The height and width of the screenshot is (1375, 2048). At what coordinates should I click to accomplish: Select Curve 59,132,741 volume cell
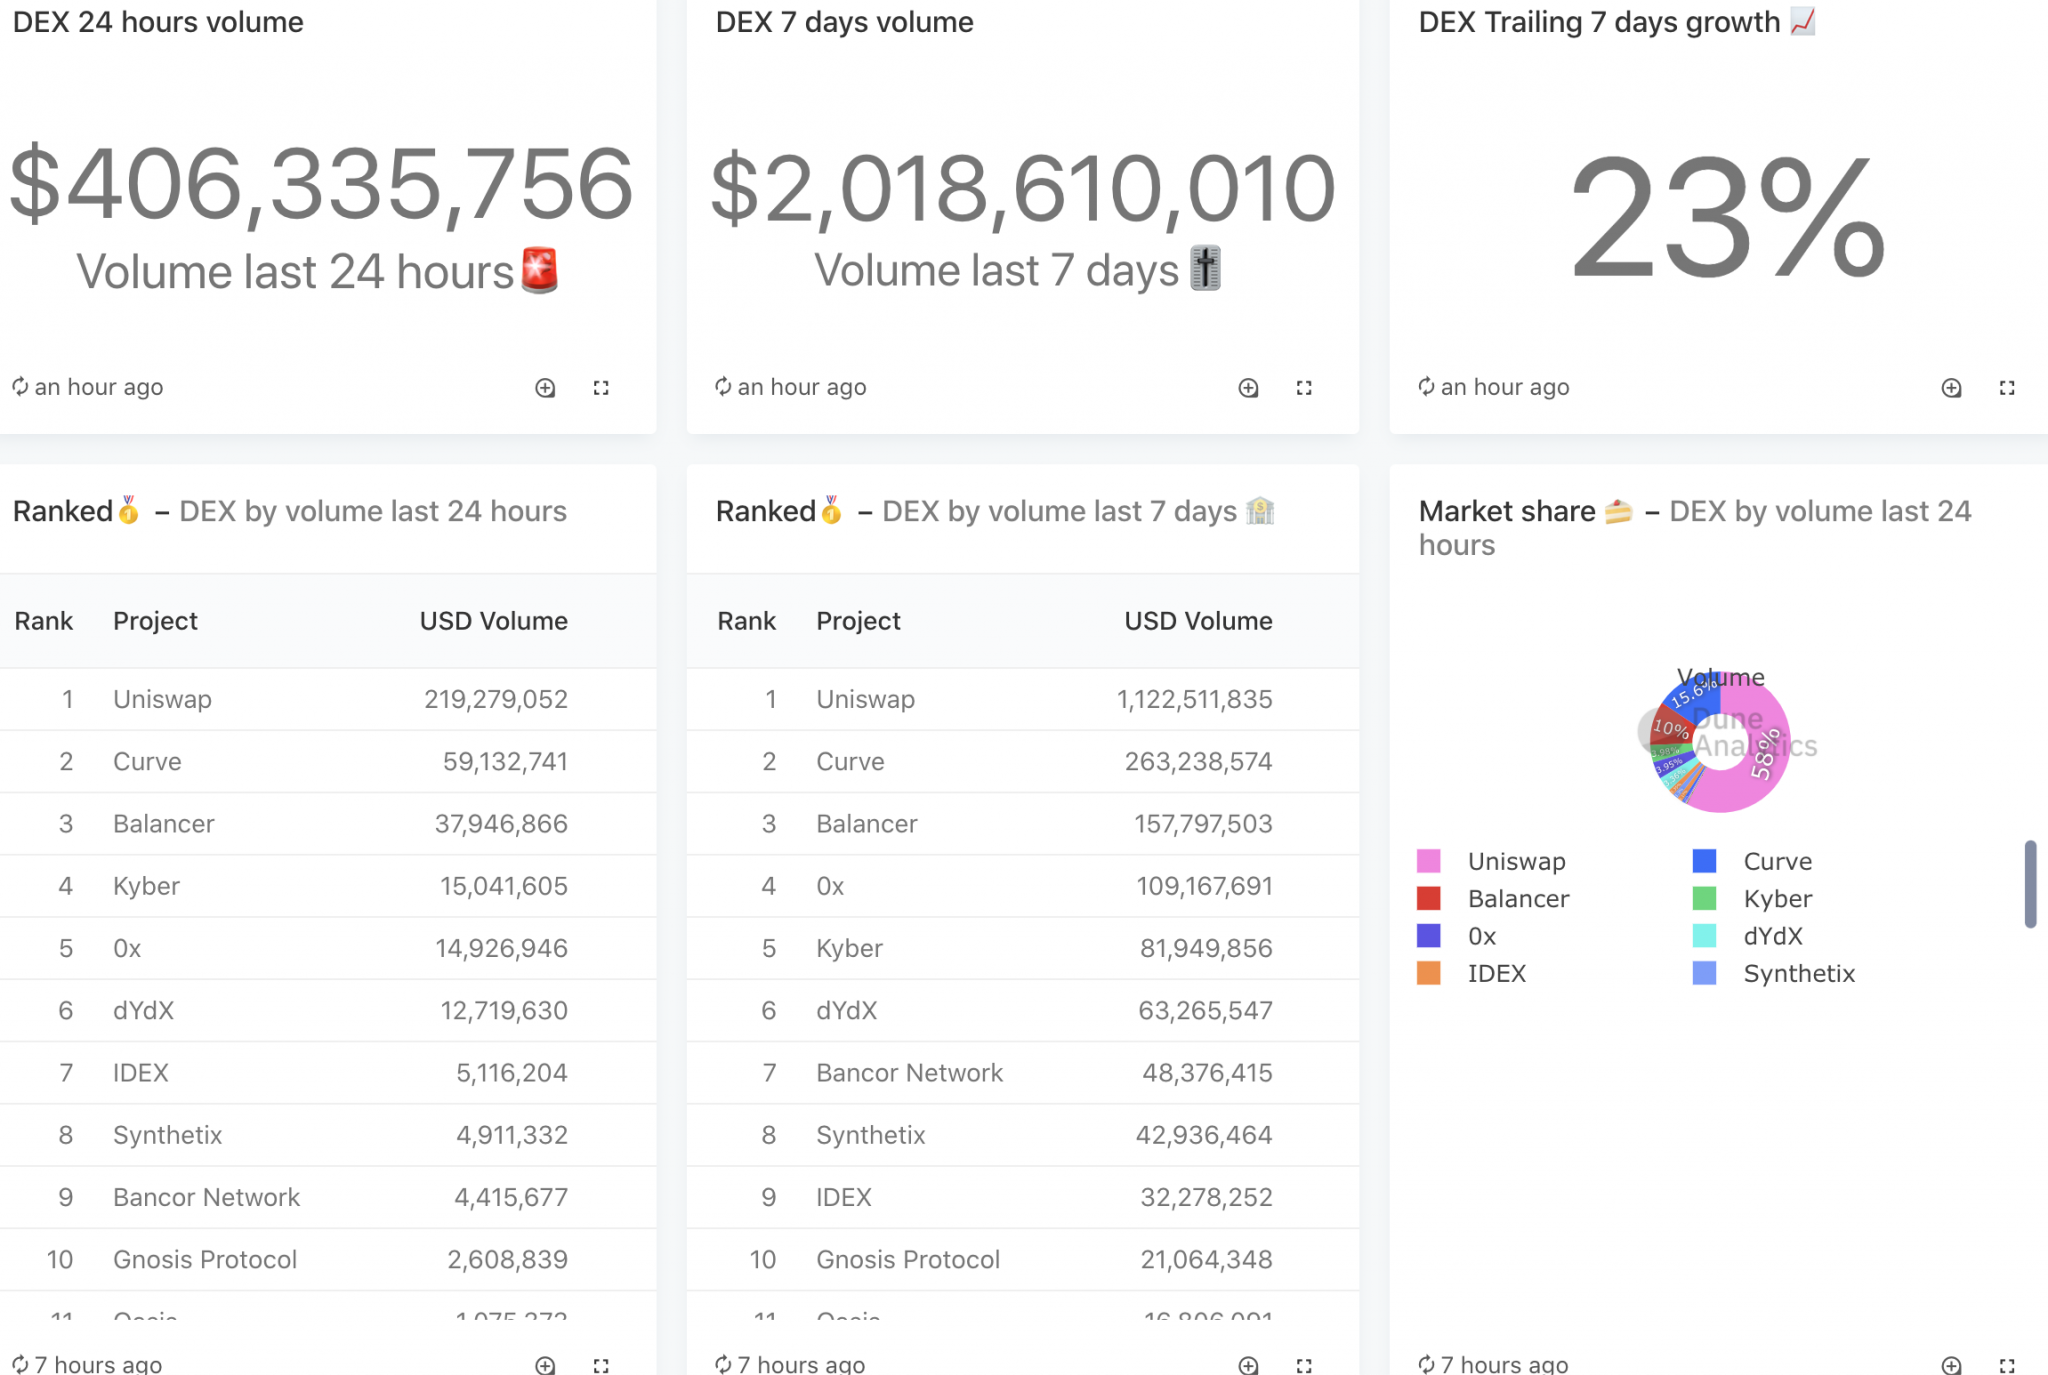pyautogui.click(x=505, y=761)
